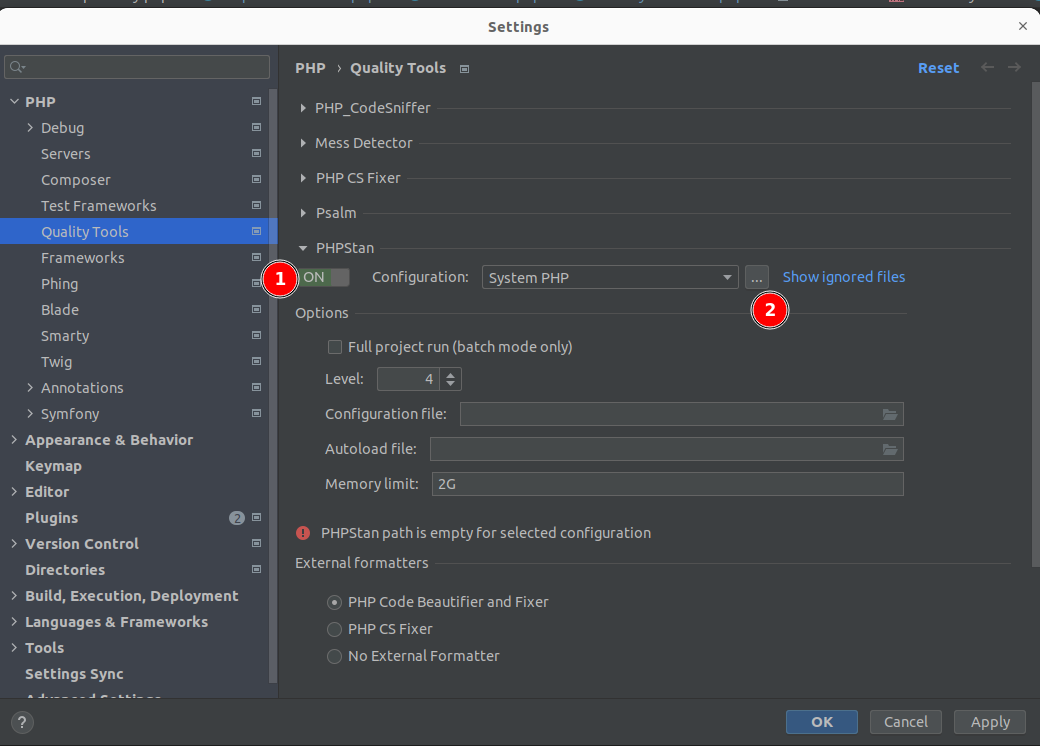Screen dimensions: 1040x746
Task: Click project-level icon on Symfony row
Action: [x=256, y=413]
